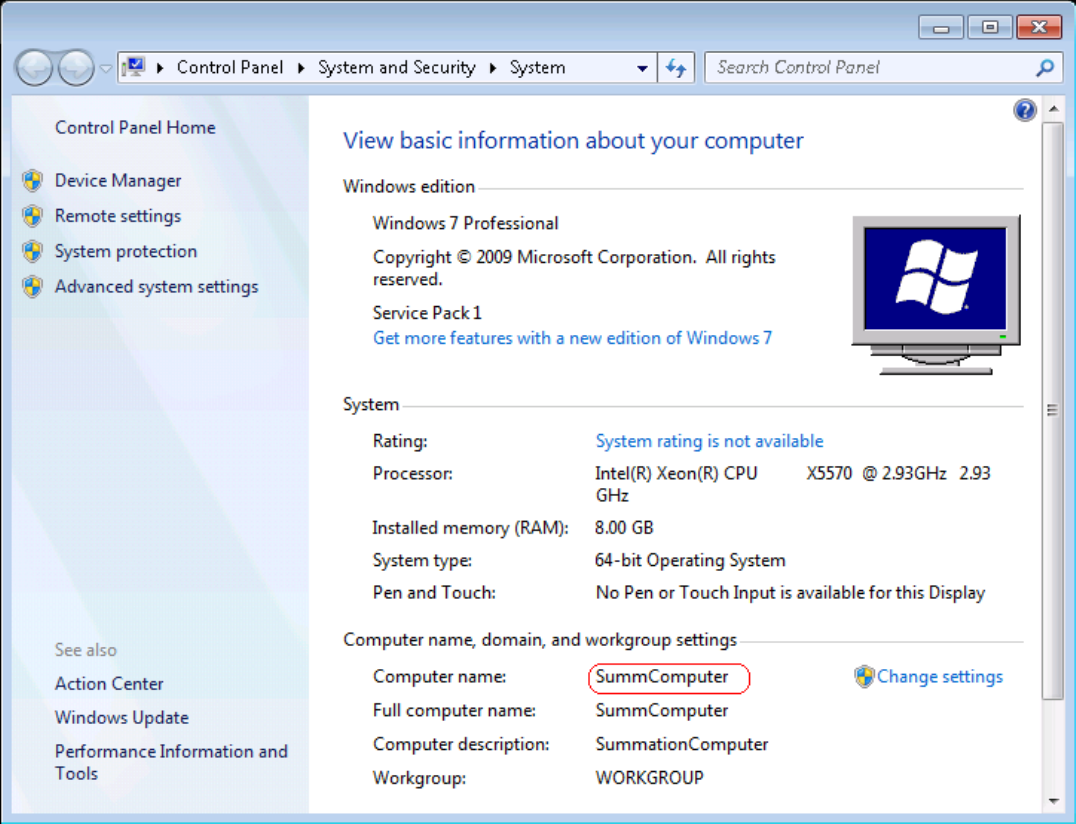
Task: Click the No Pen or Touch Input text
Action: [x=790, y=593]
